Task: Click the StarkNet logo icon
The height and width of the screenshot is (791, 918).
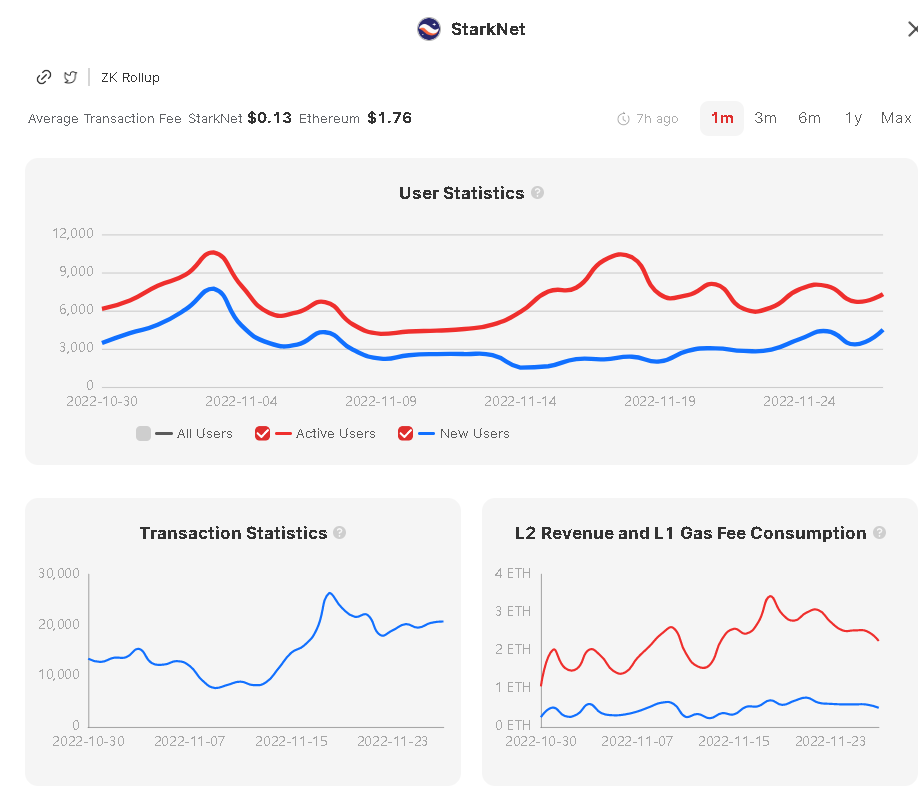Action: tap(429, 29)
